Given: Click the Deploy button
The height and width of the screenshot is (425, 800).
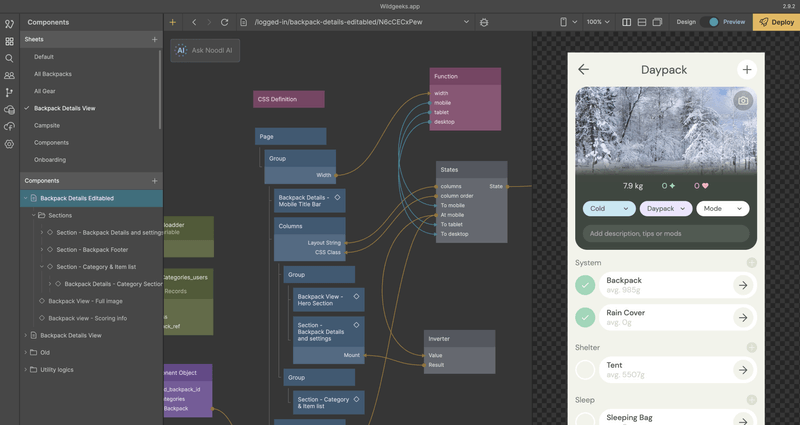Looking at the screenshot, I should 776,22.
